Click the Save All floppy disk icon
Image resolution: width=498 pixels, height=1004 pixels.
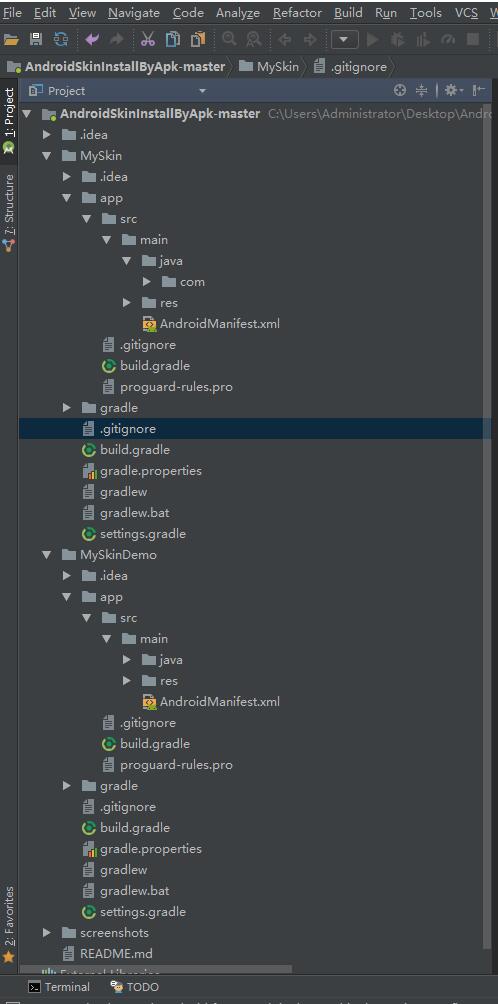(36, 40)
